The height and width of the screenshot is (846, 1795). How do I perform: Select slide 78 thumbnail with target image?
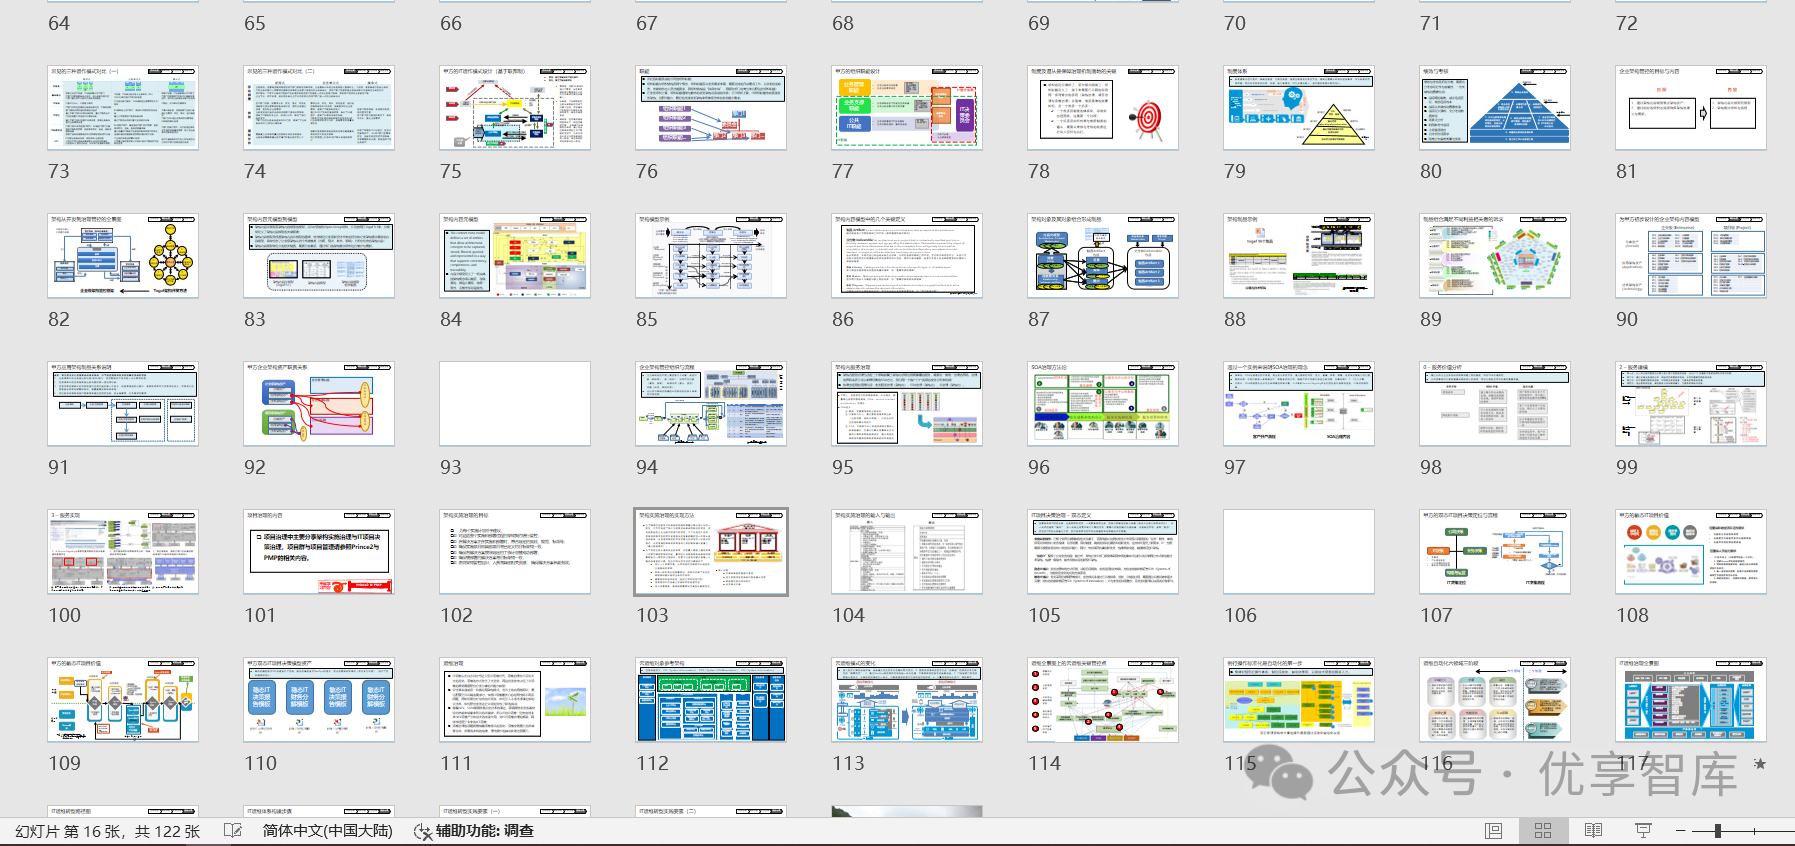click(1103, 108)
